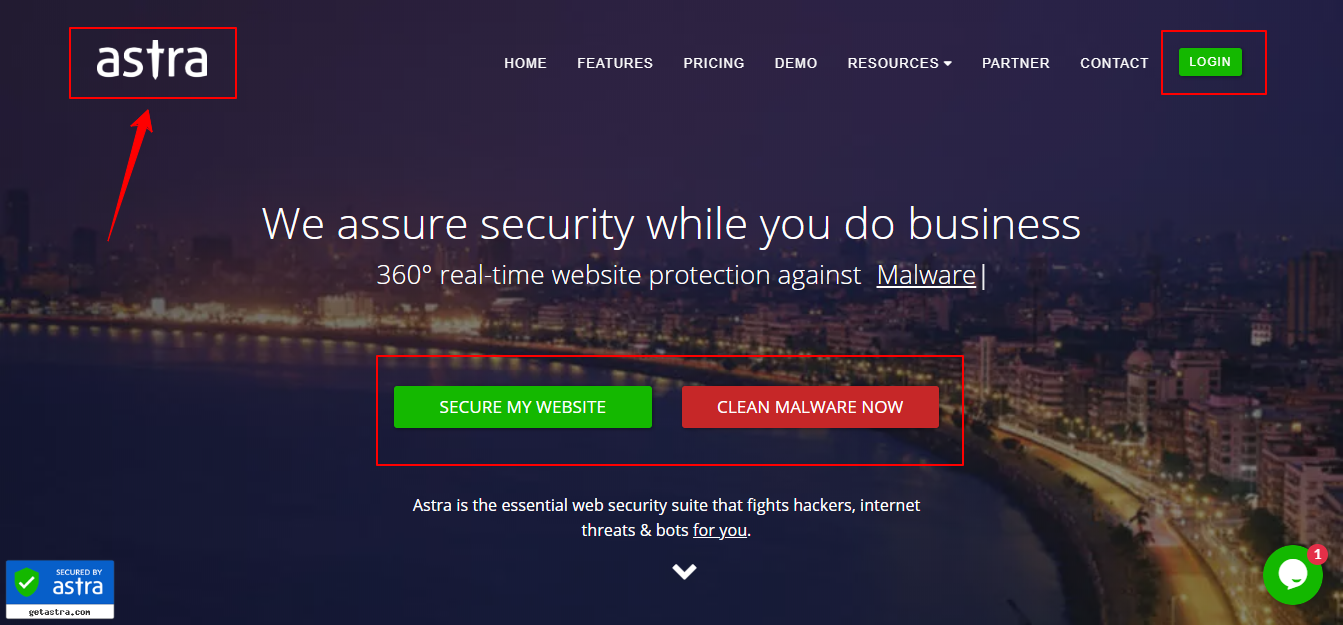Open the CONTACT navigation link
The width and height of the screenshot is (1343, 625).
(1114, 63)
